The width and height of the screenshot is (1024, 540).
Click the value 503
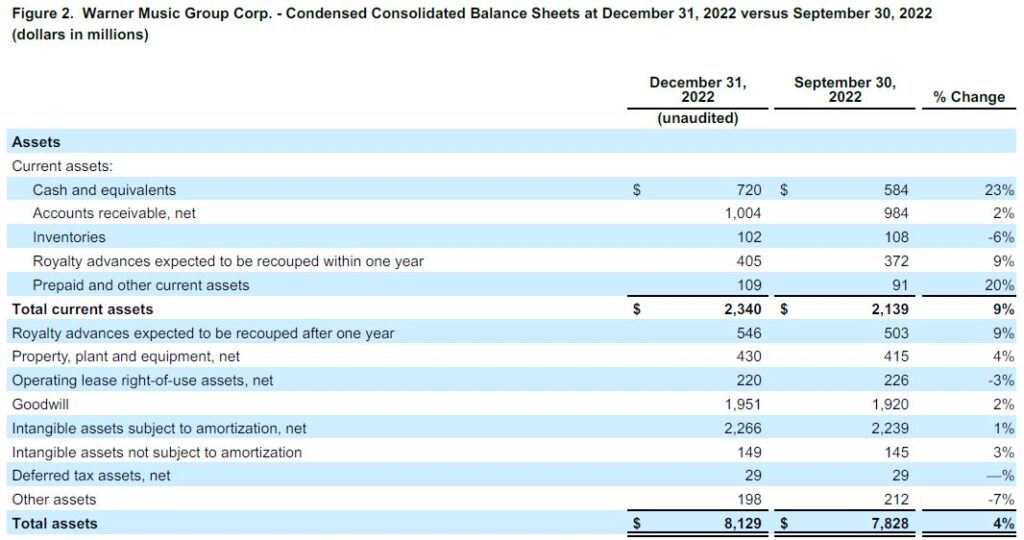(896, 333)
